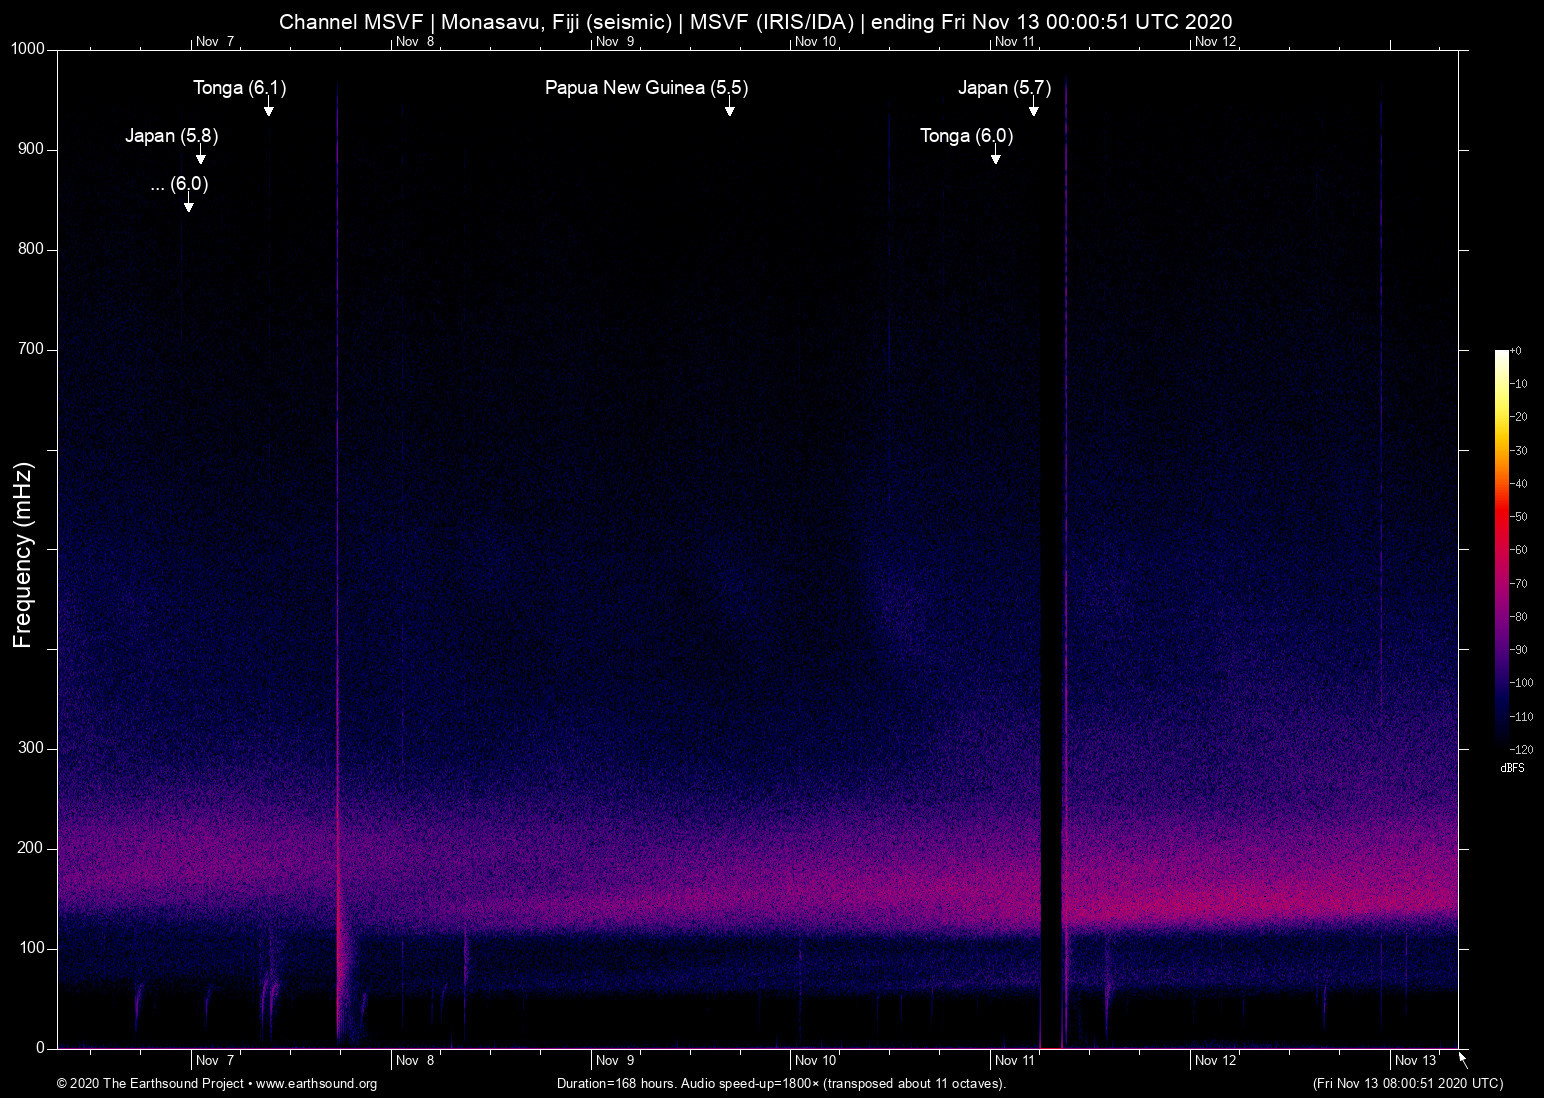Viewport: 1544px width, 1098px height.
Task: Click the Japan (5.7) event arrow marker
Action: [x=1033, y=113]
